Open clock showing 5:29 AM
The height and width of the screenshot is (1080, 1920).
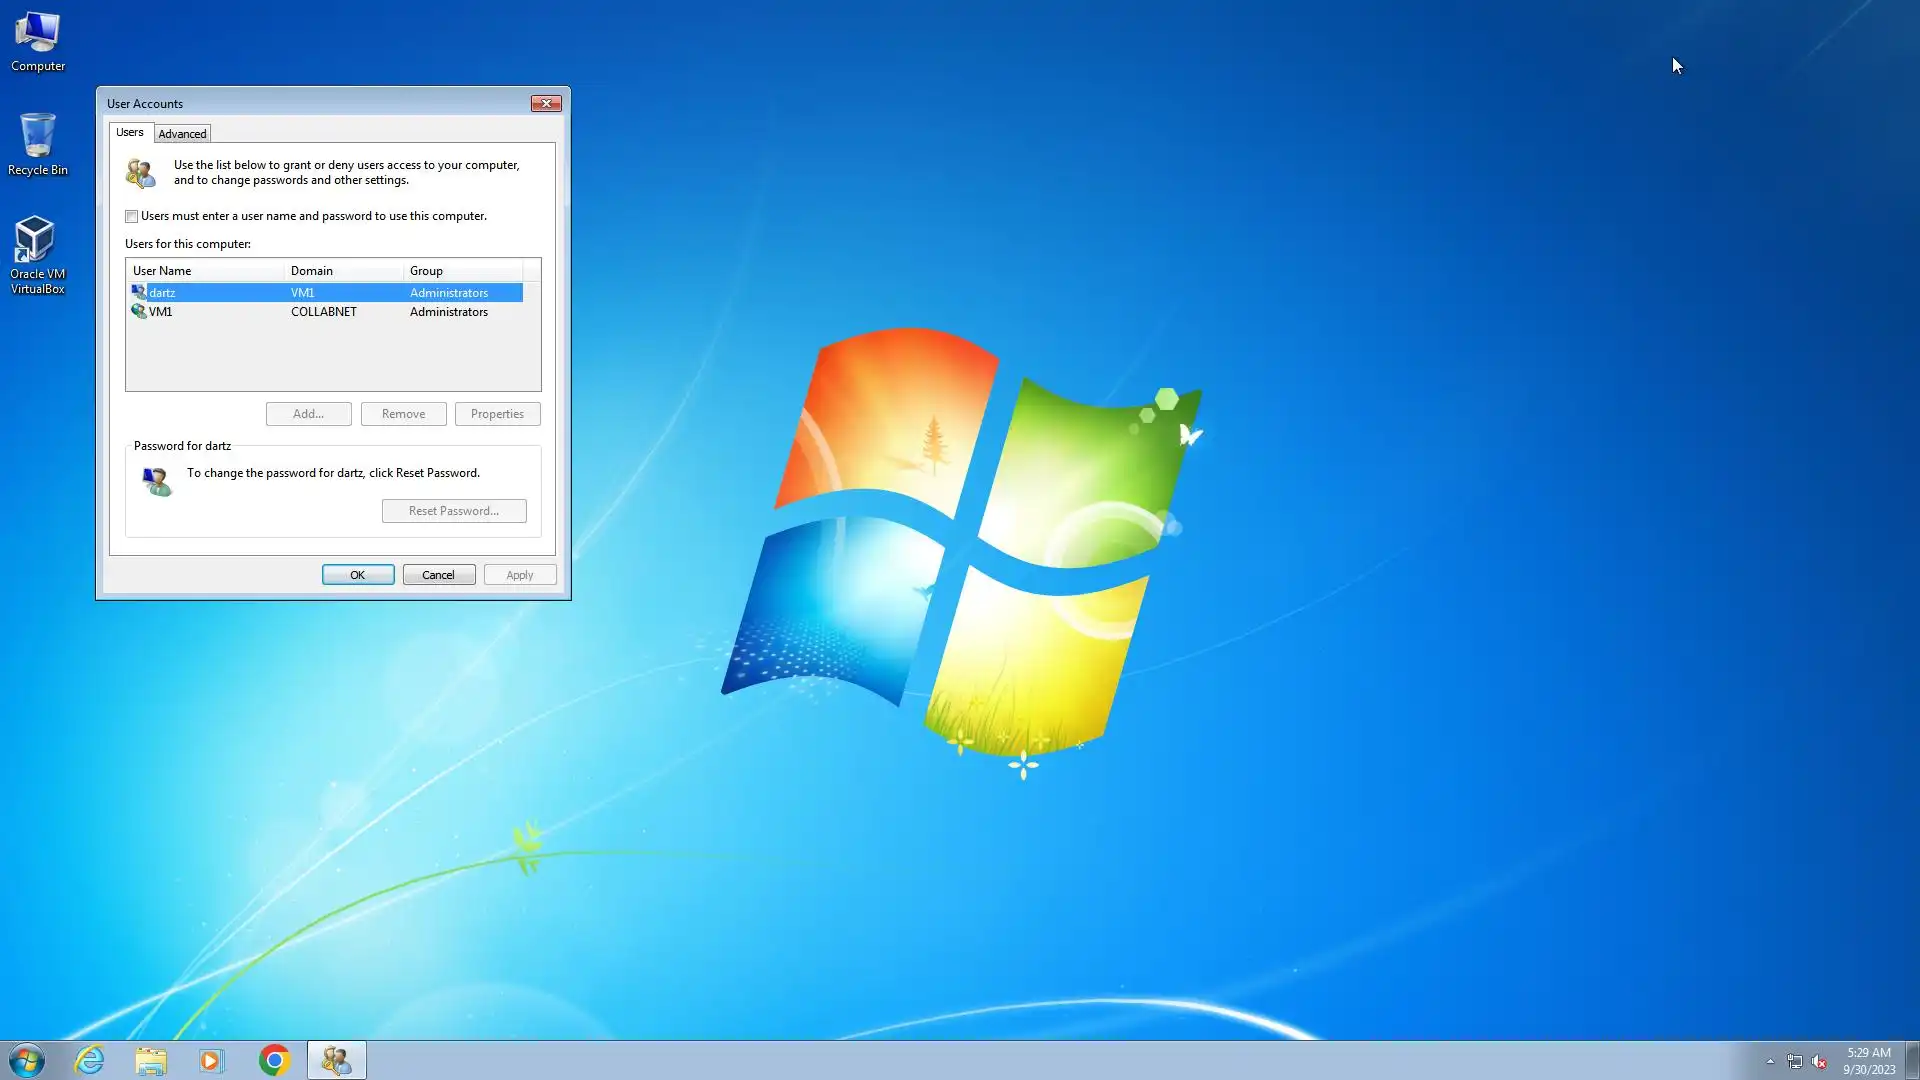[x=1868, y=1060]
